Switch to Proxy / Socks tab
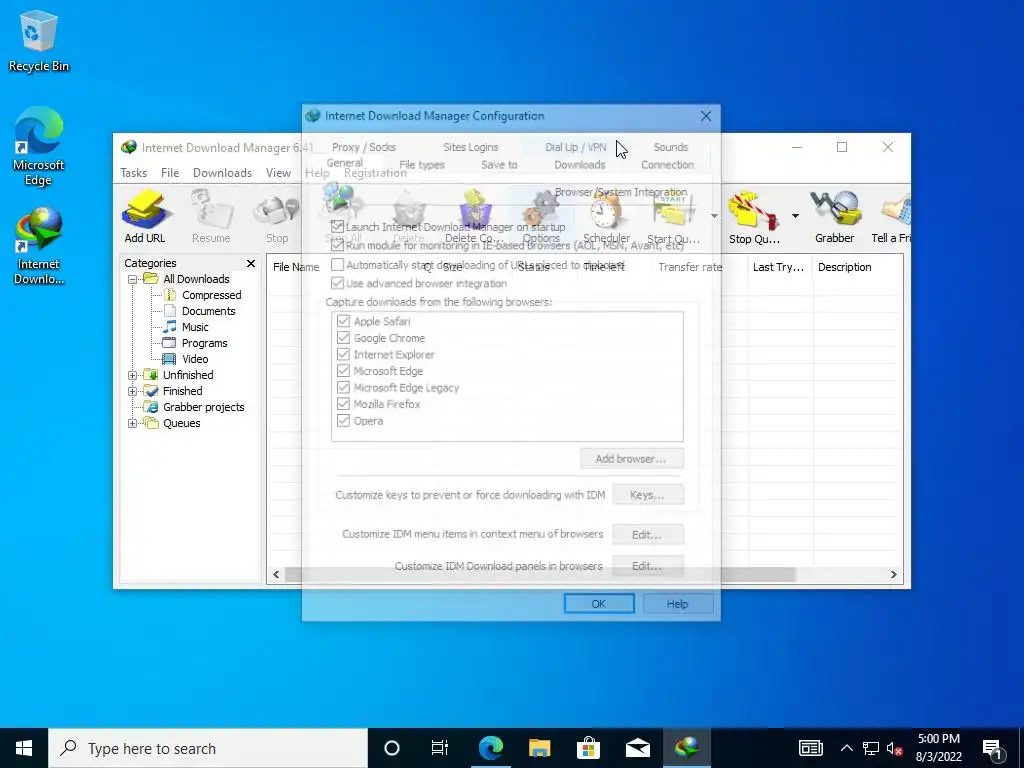 click(364, 147)
